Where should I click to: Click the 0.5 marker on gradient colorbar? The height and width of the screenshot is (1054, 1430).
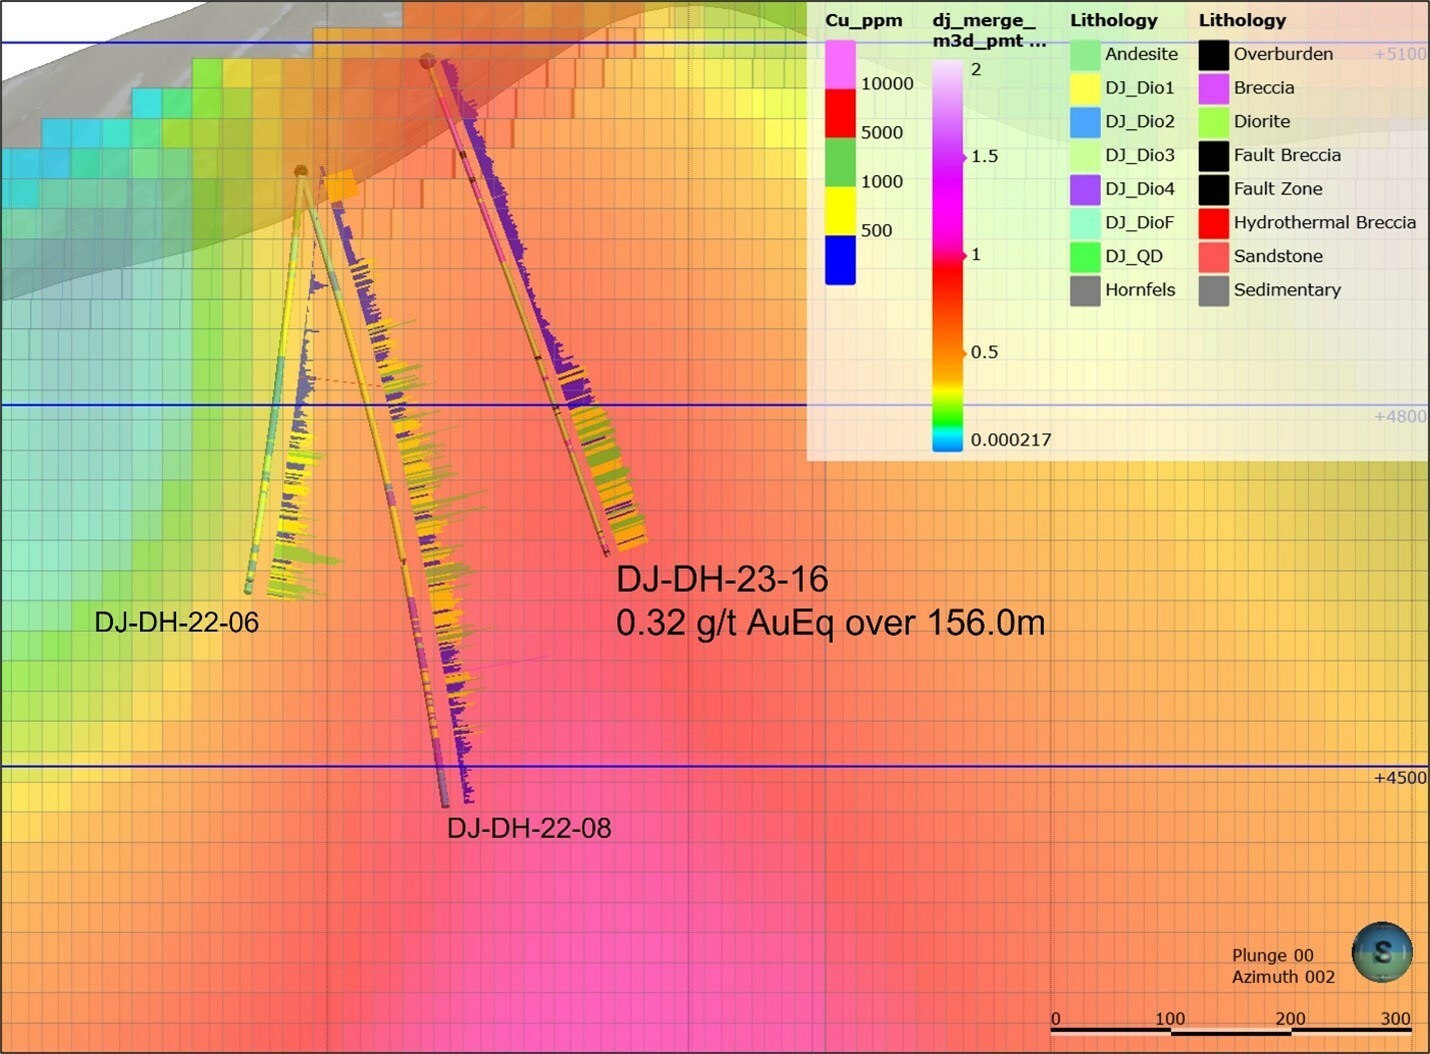click(x=965, y=352)
